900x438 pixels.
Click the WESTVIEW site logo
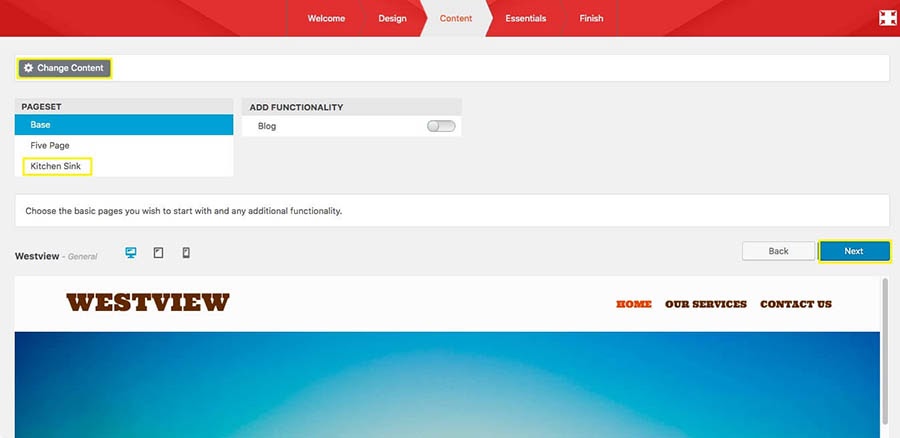(148, 302)
